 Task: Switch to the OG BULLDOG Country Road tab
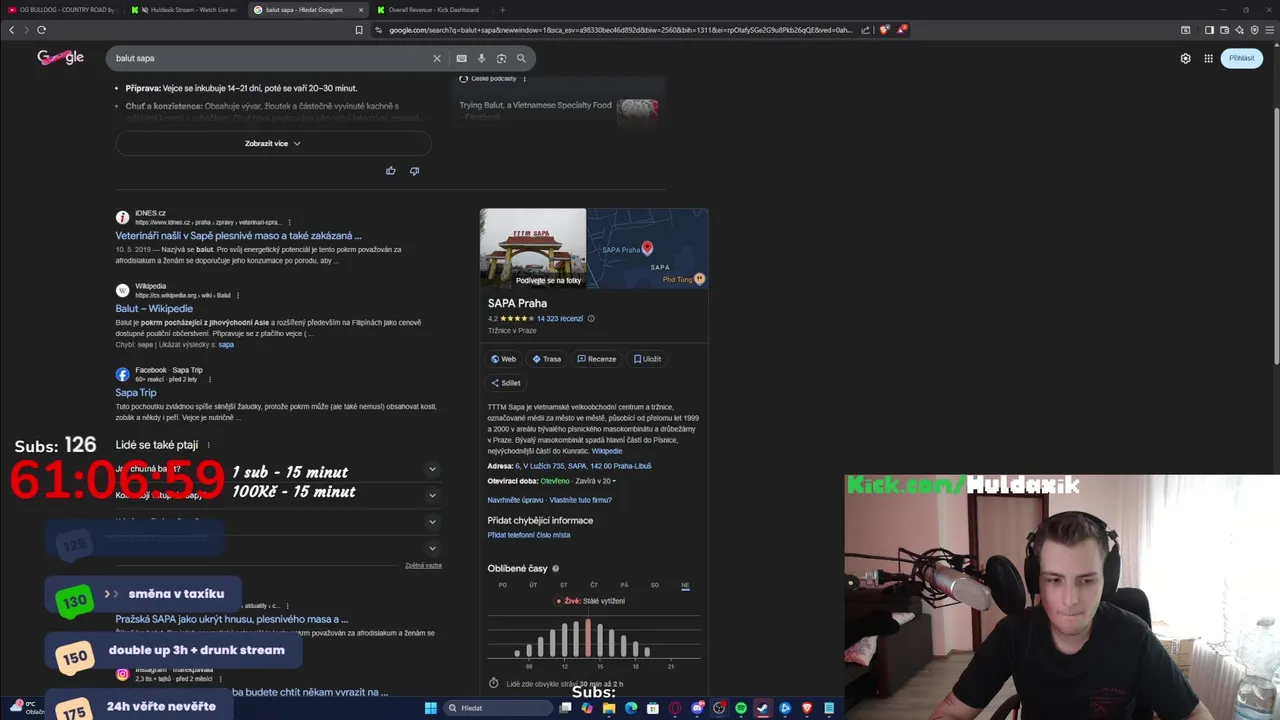(62, 10)
